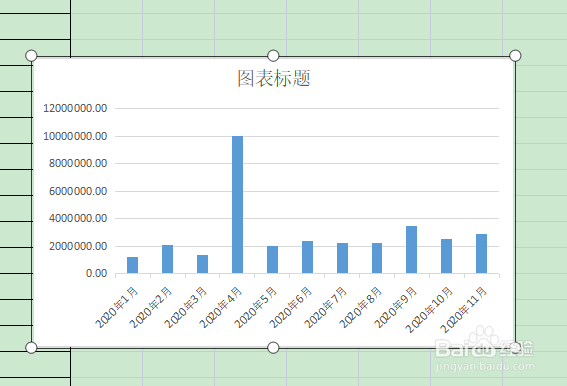Click the 2020年11月 bar

(x=481, y=254)
